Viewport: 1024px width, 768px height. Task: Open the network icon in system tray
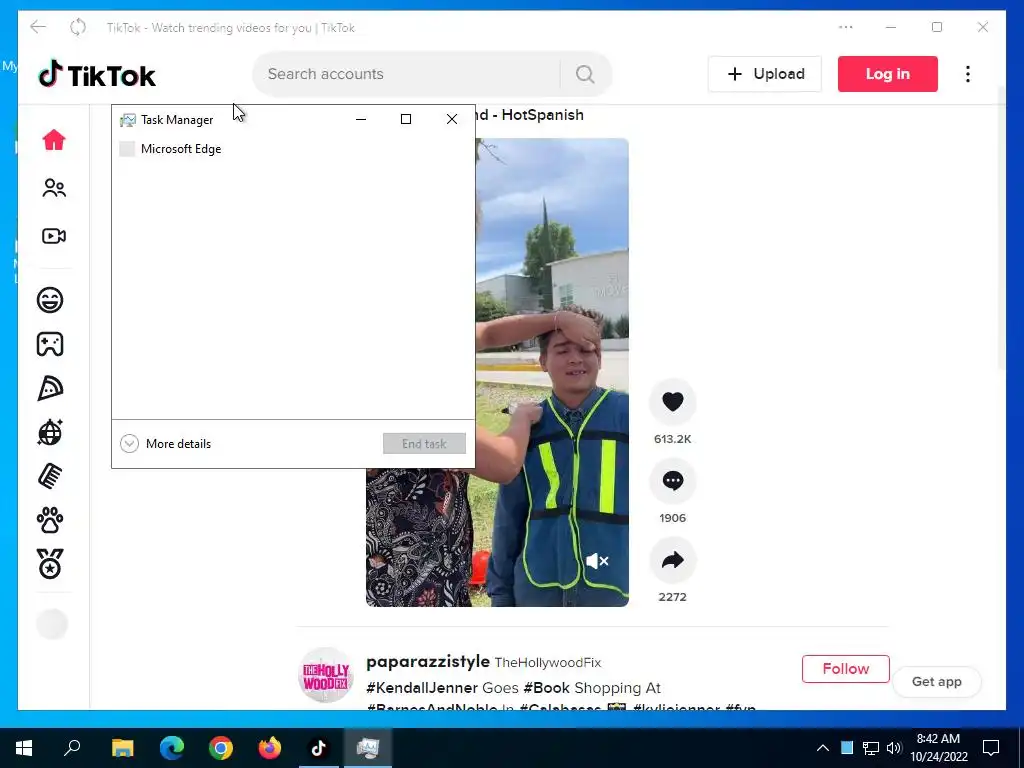[871, 748]
